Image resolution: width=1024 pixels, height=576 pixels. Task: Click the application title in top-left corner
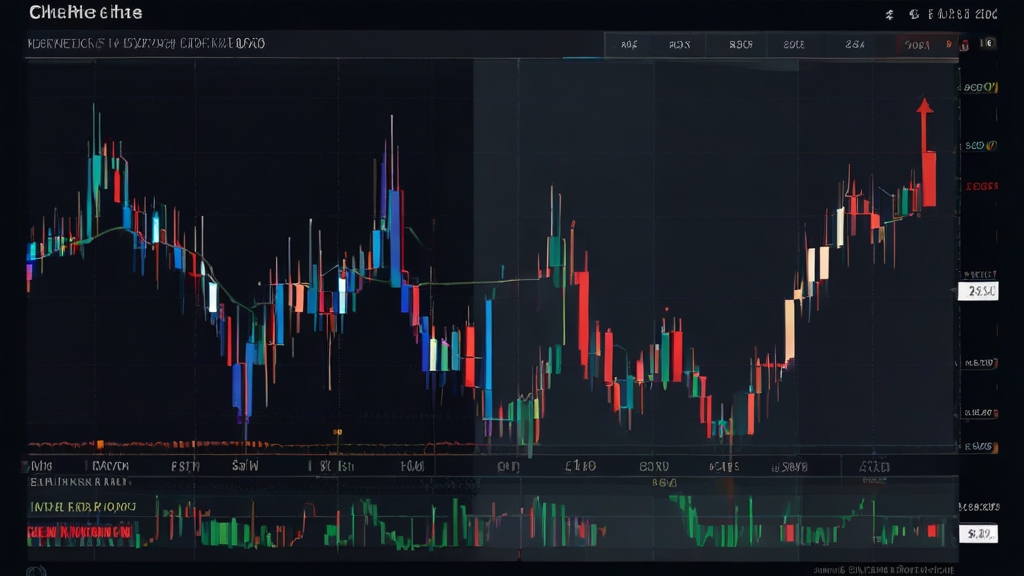(x=86, y=13)
